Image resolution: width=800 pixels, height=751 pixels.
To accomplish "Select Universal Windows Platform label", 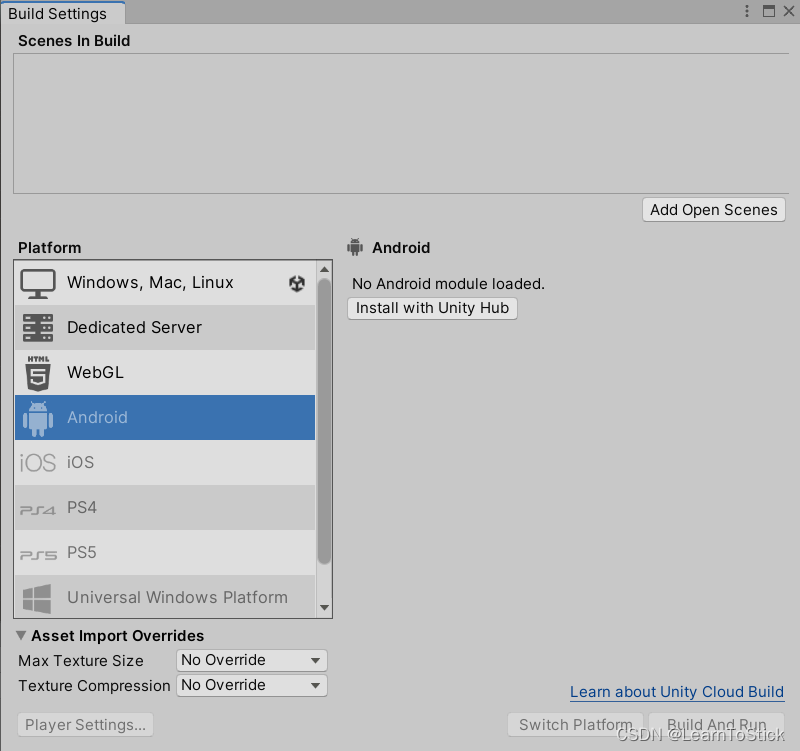I will (178, 597).
